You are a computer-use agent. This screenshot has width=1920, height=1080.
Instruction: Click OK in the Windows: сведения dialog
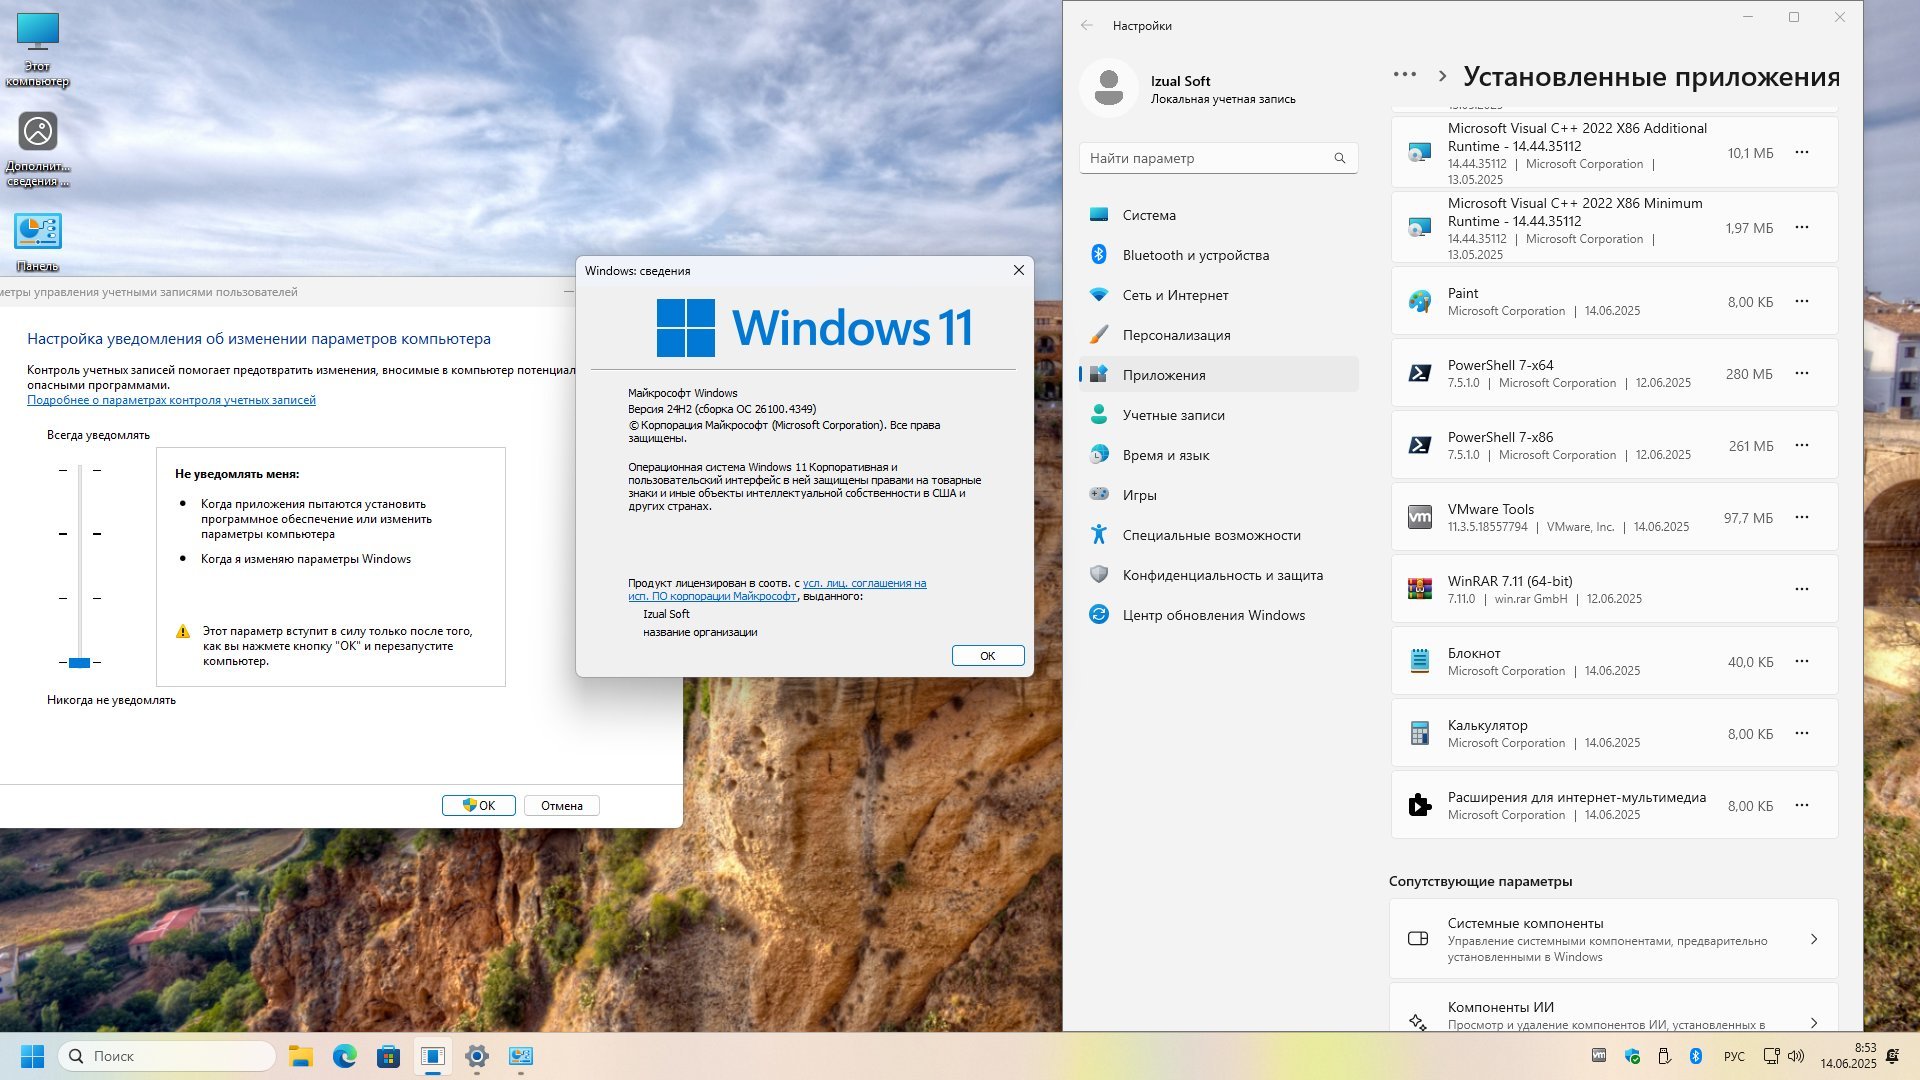(988, 656)
